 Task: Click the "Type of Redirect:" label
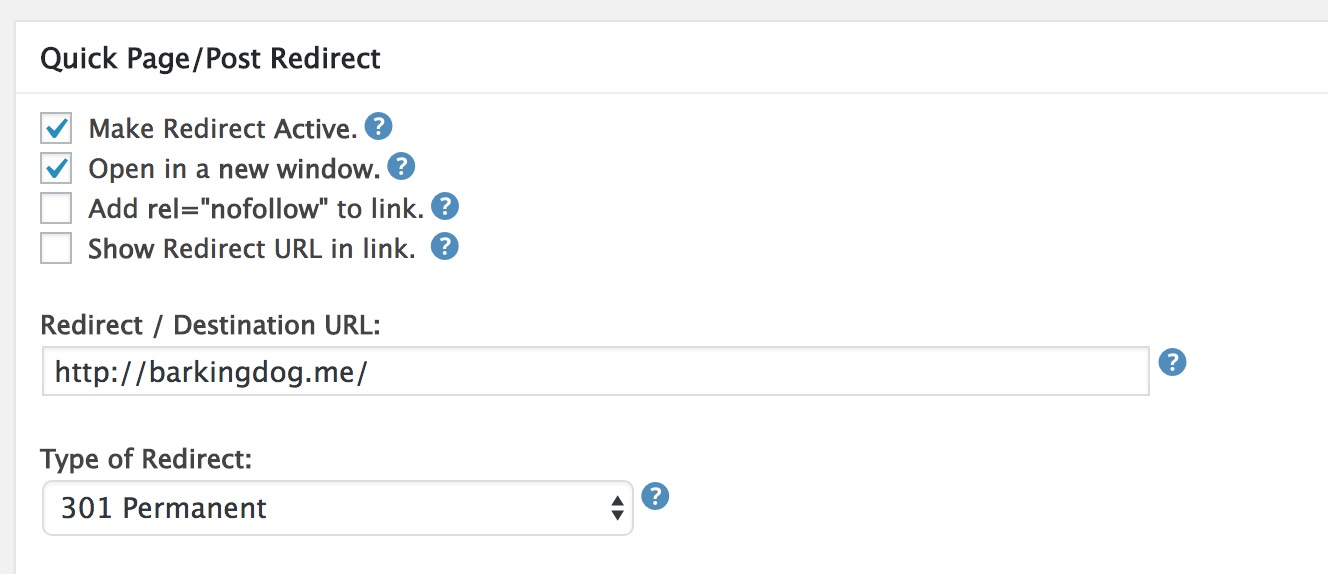[x=146, y=459]
